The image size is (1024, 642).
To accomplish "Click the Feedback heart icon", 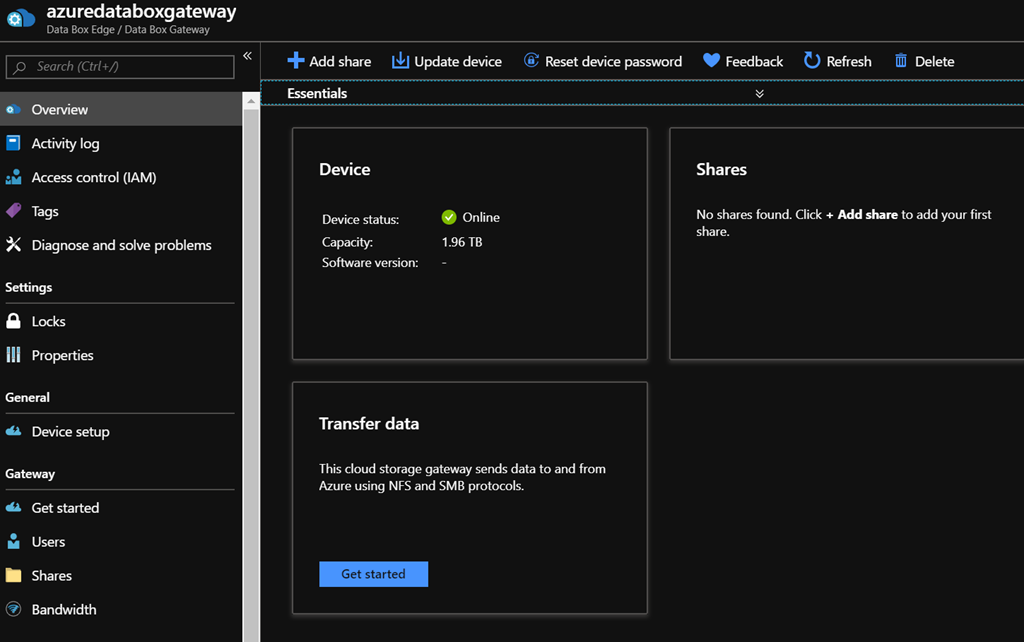I will (711, 61).
